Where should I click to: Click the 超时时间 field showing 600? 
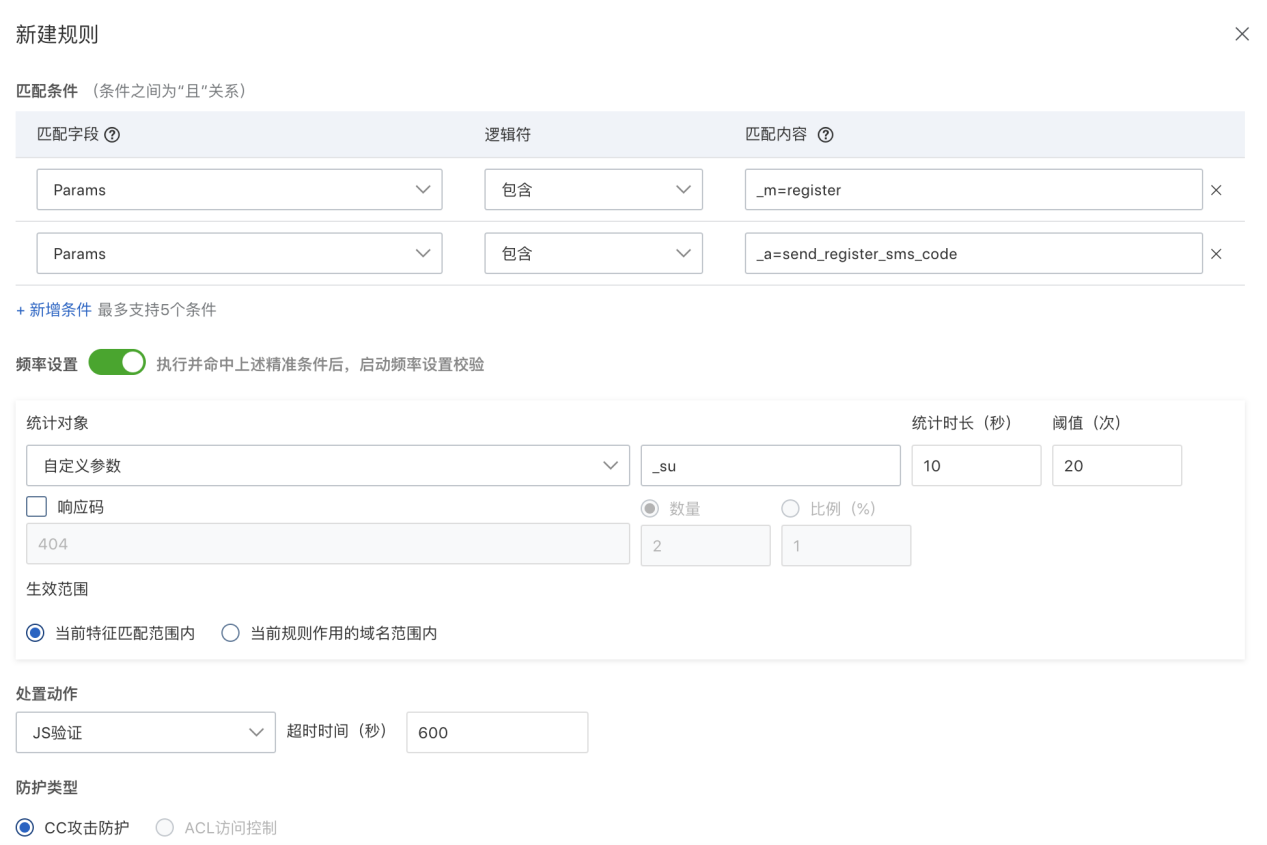497,733
